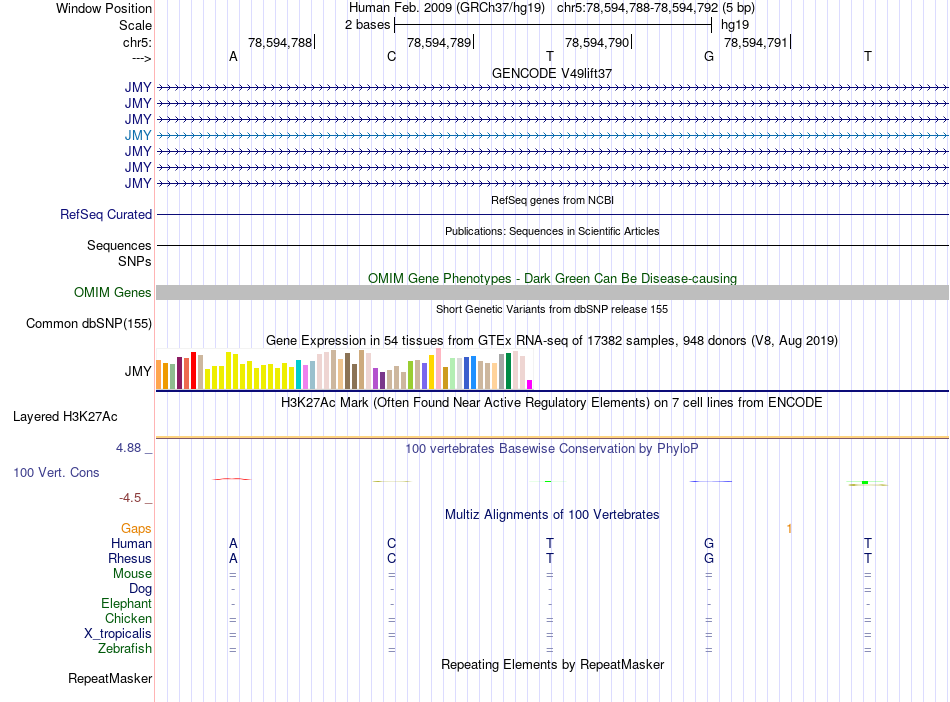Click the Sequences track label

click(119, 245)
